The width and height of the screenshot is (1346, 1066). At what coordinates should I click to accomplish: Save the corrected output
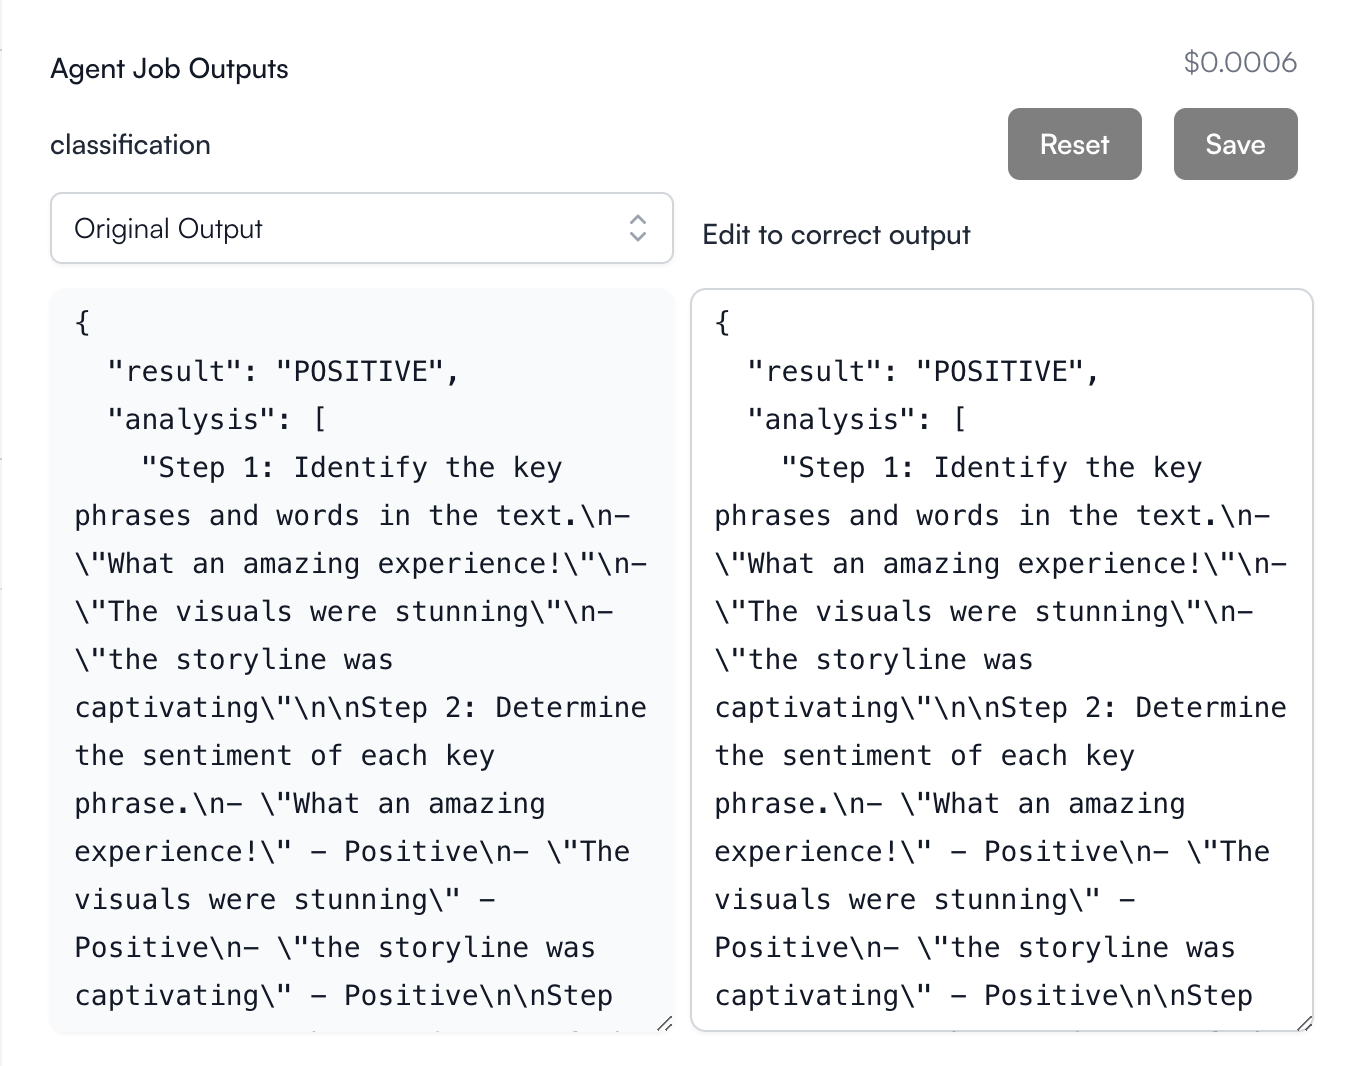click(x=1235, y=144)
